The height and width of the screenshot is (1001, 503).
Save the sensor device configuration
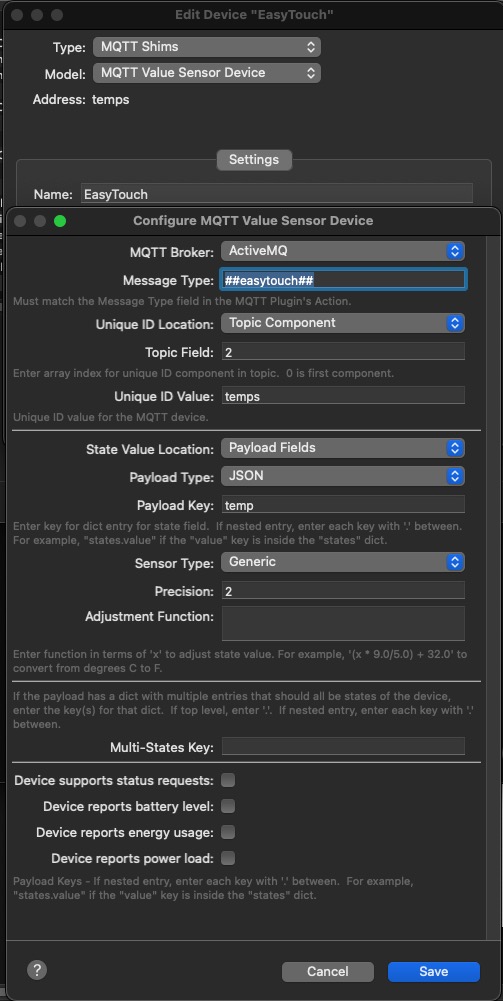[x=433, y=972]
